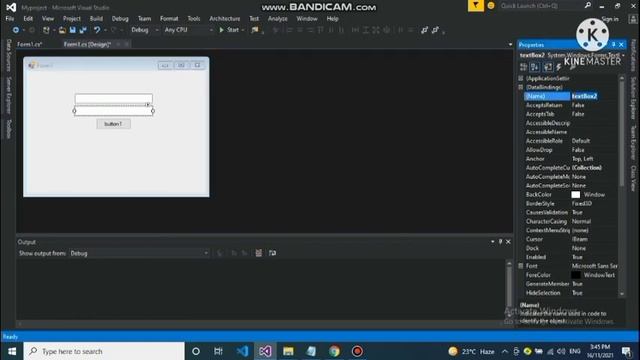
Task: Click the (Name) value textBox2 field
Action: click(x=594, y=96)
